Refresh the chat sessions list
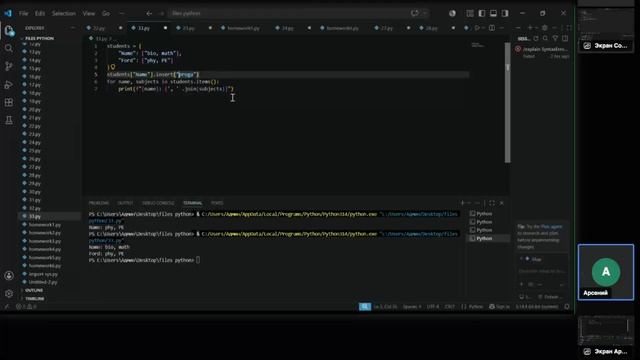 tap(536, 38)
